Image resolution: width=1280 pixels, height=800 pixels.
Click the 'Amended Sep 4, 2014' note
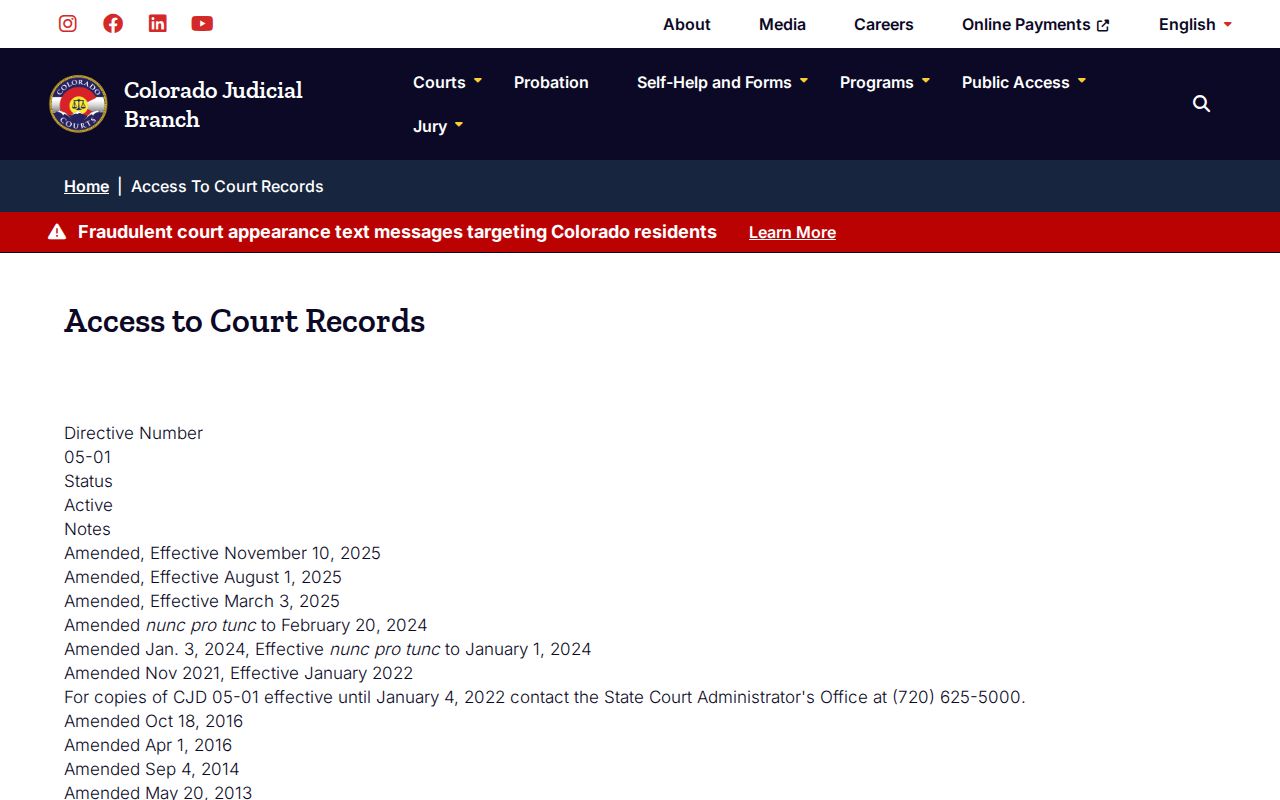click(152, 769)
